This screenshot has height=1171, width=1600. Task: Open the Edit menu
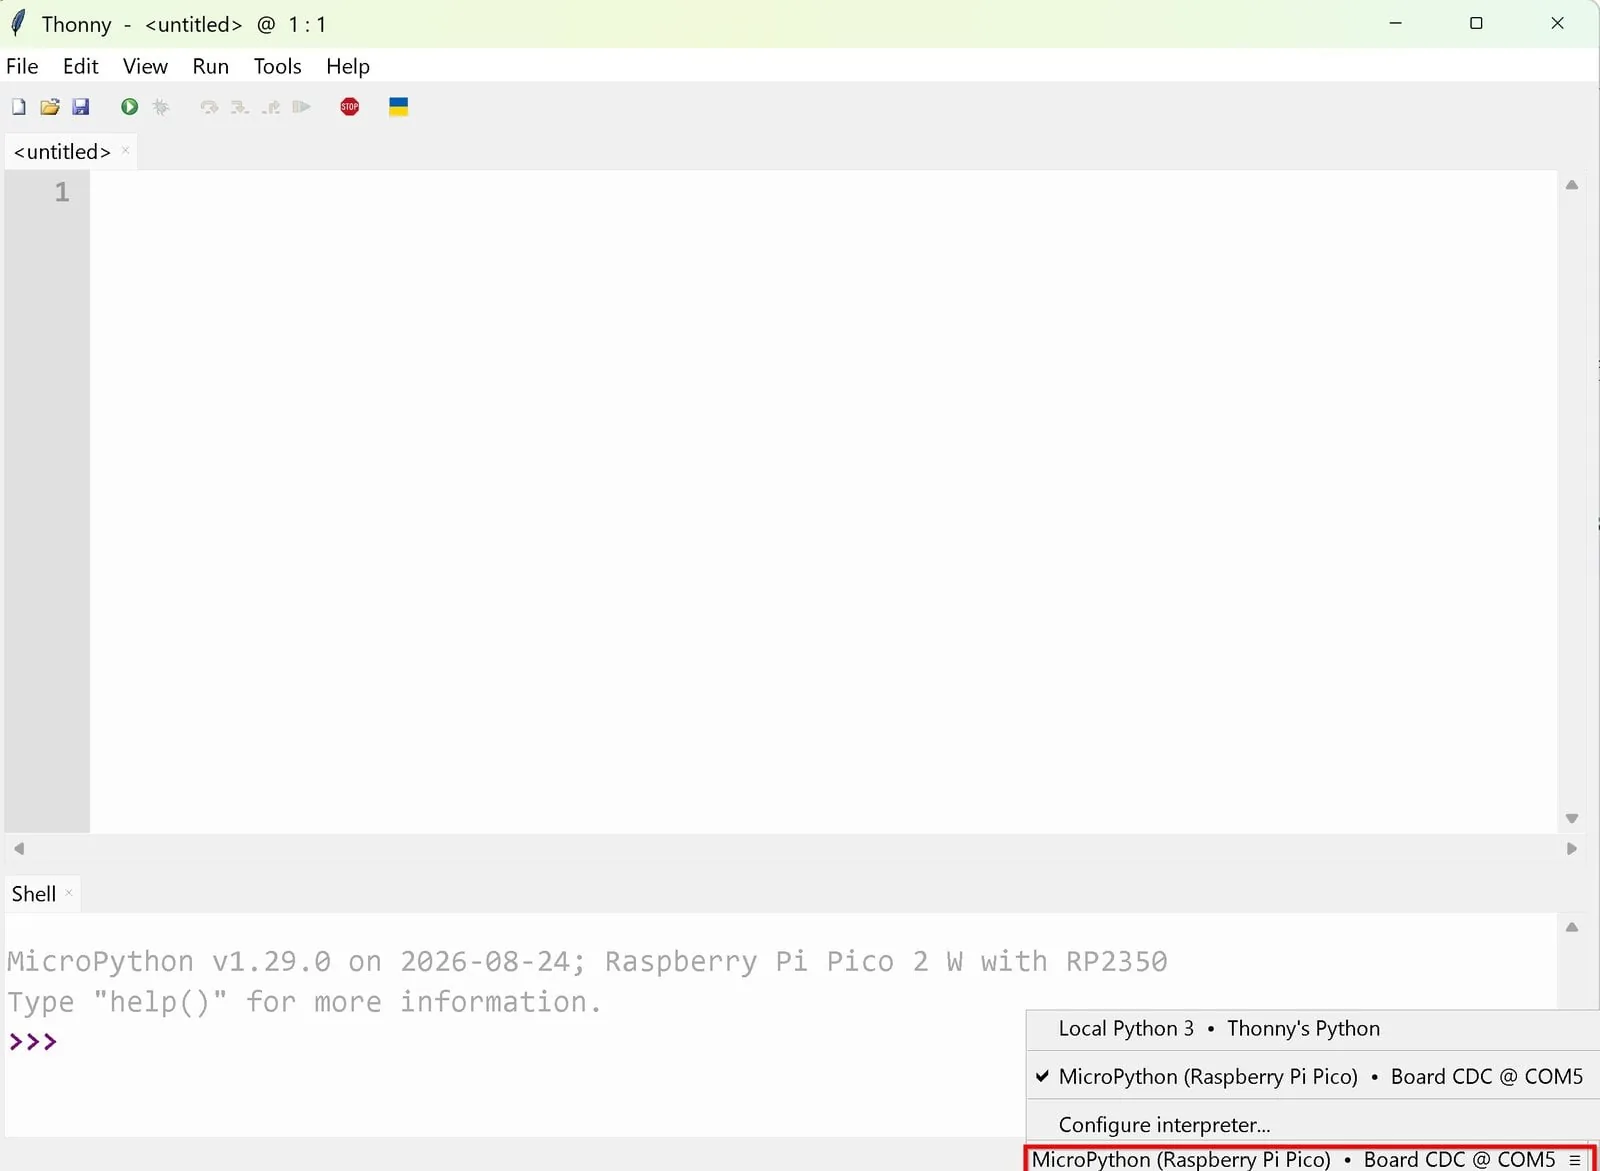point(80,66)
